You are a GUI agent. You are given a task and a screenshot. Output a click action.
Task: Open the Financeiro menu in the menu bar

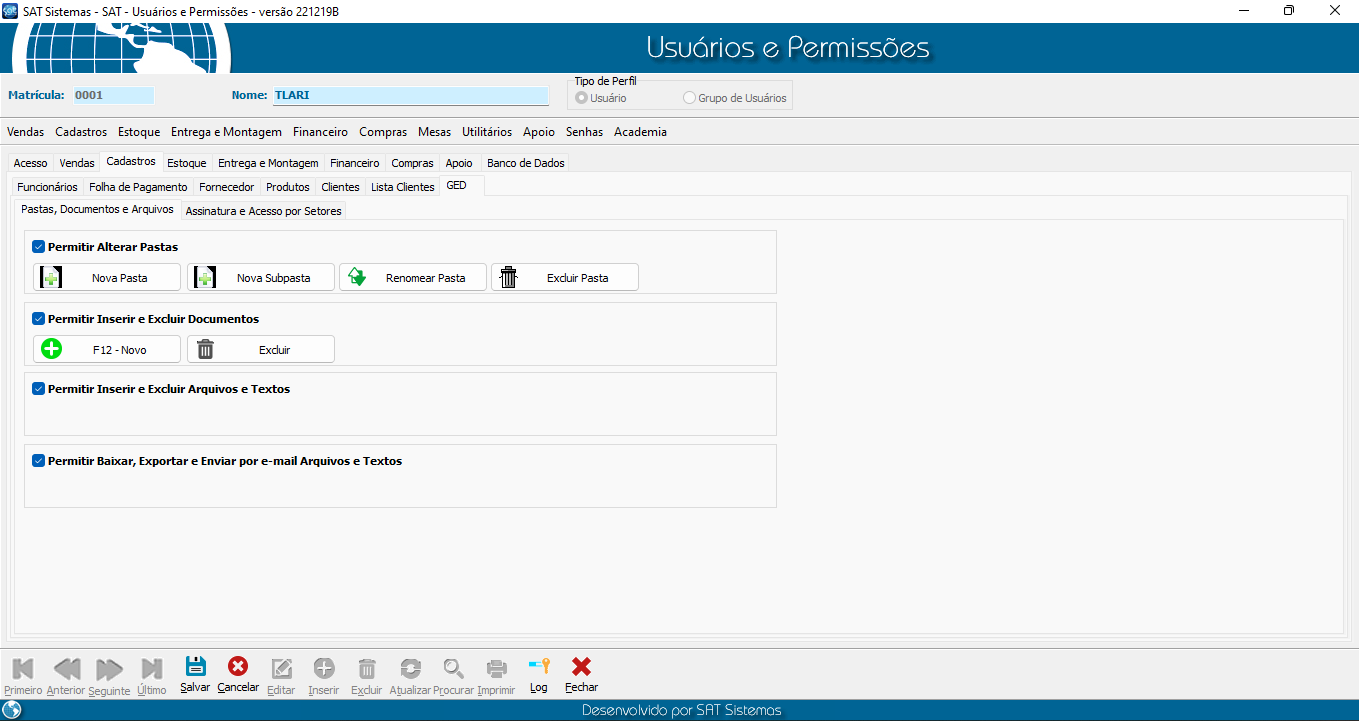point(320,132)
